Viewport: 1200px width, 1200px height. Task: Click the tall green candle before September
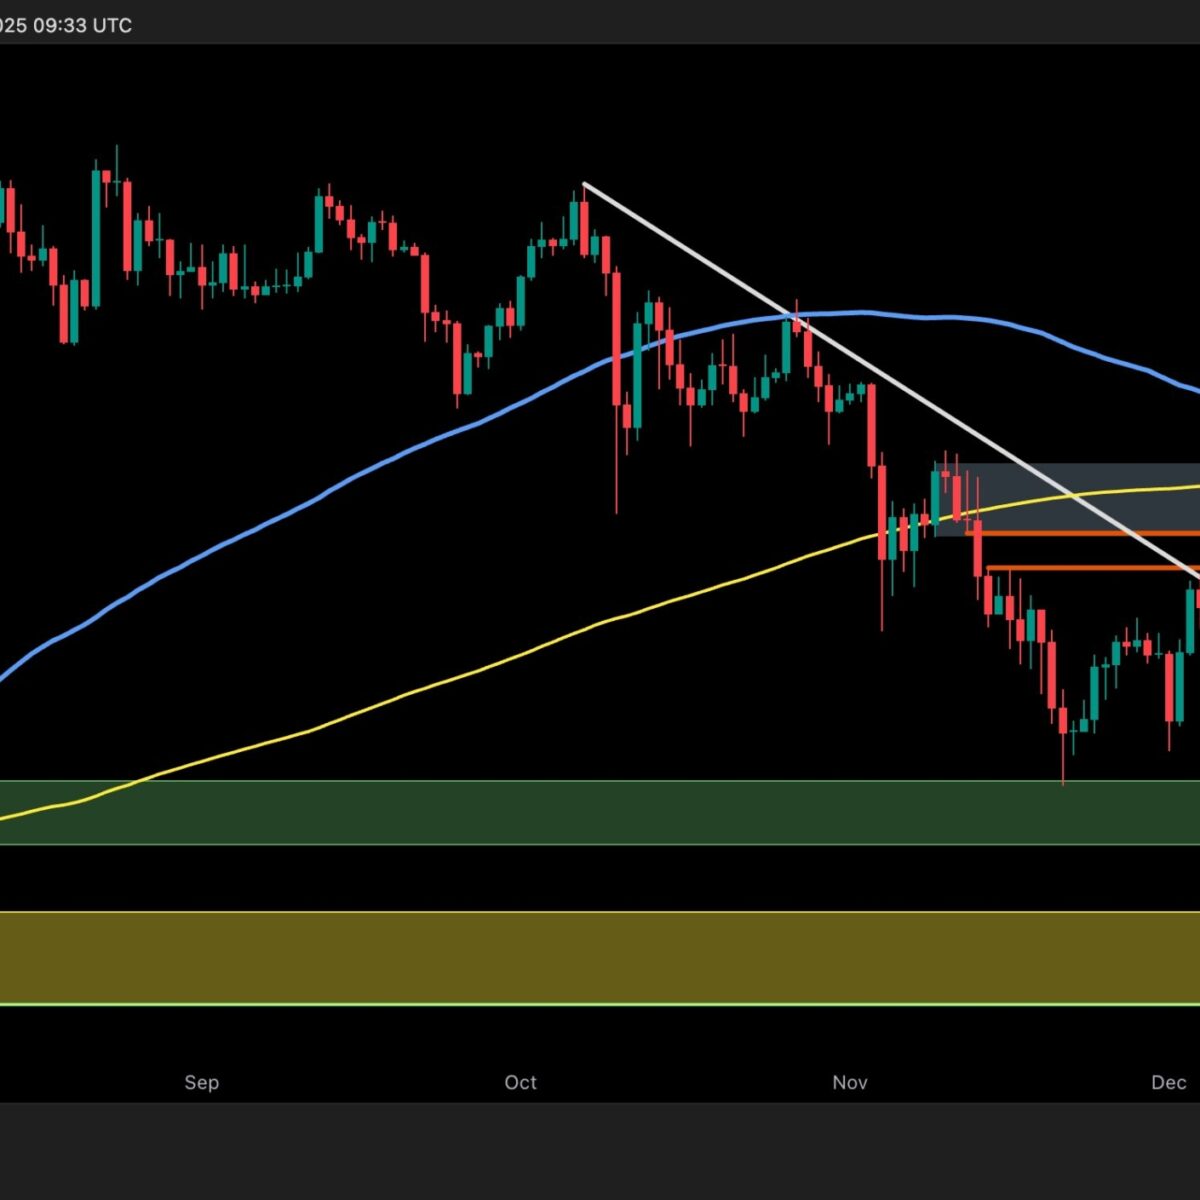point(96,235)
